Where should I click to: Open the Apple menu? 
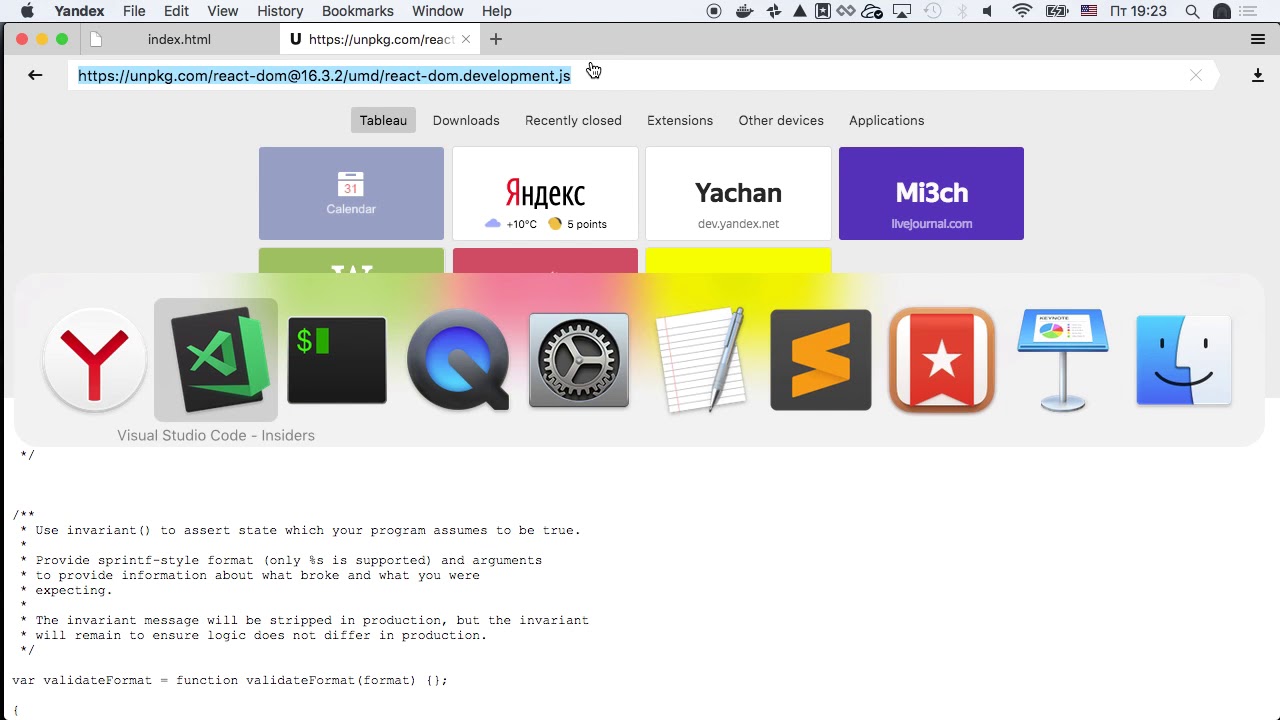click(27, 11)
